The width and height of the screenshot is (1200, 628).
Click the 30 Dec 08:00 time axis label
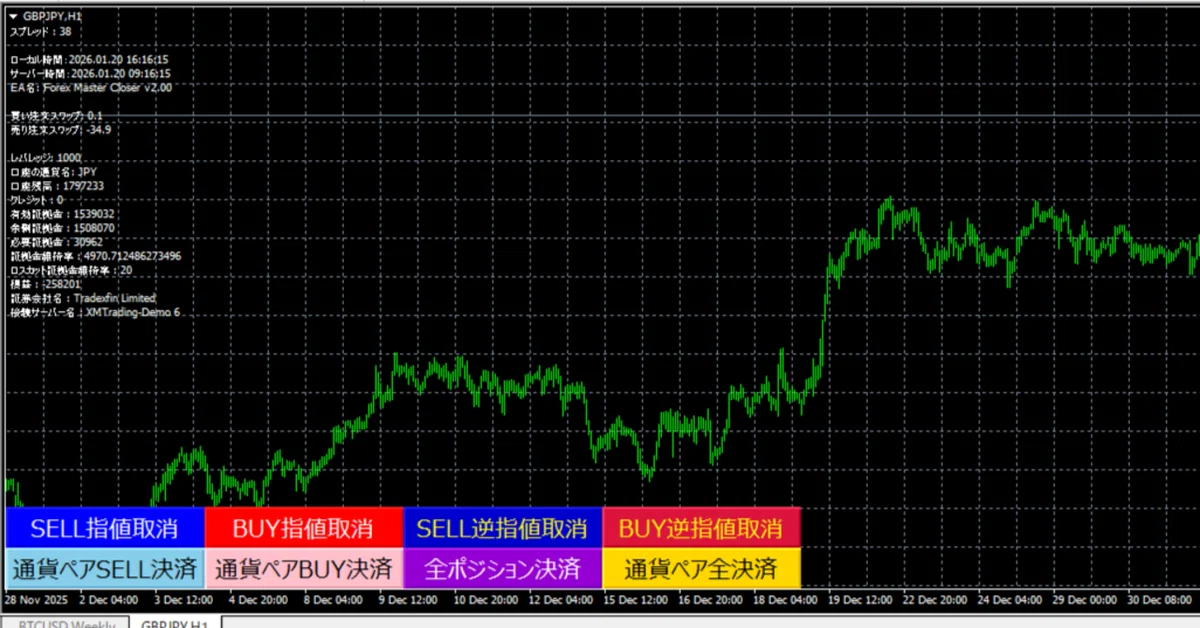point(1159,601)
